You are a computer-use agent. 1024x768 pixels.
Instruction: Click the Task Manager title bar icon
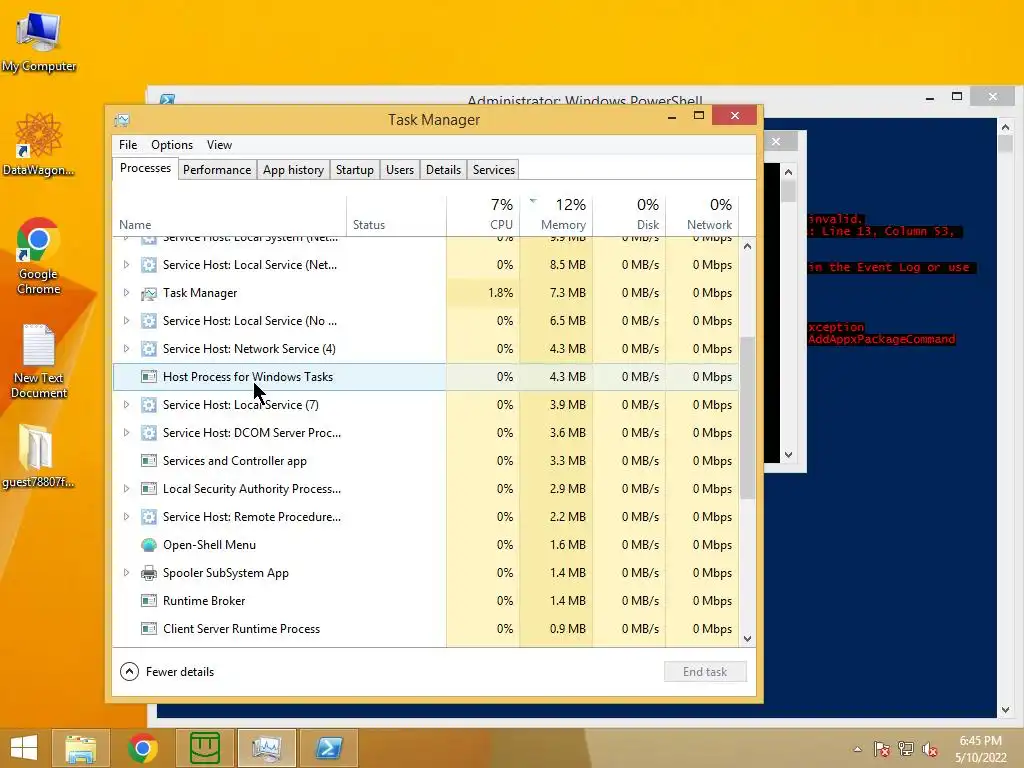coord(122,120)
